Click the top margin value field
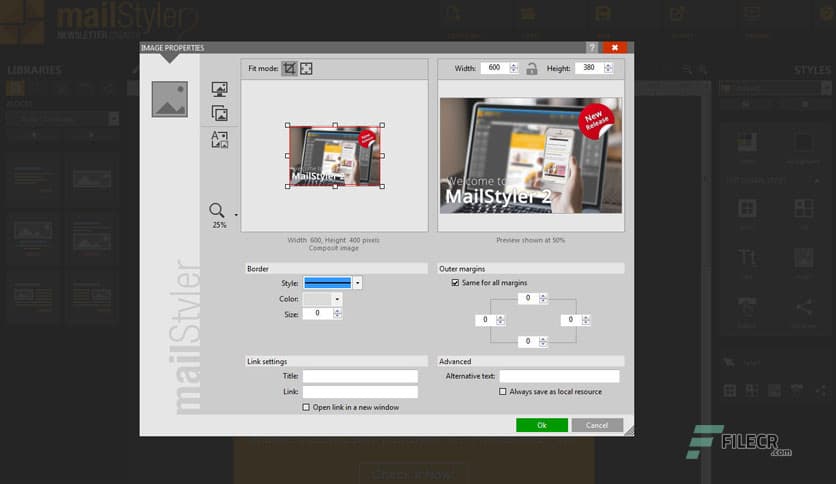Viewport: 836px width, 484px height. click(528, 298)
